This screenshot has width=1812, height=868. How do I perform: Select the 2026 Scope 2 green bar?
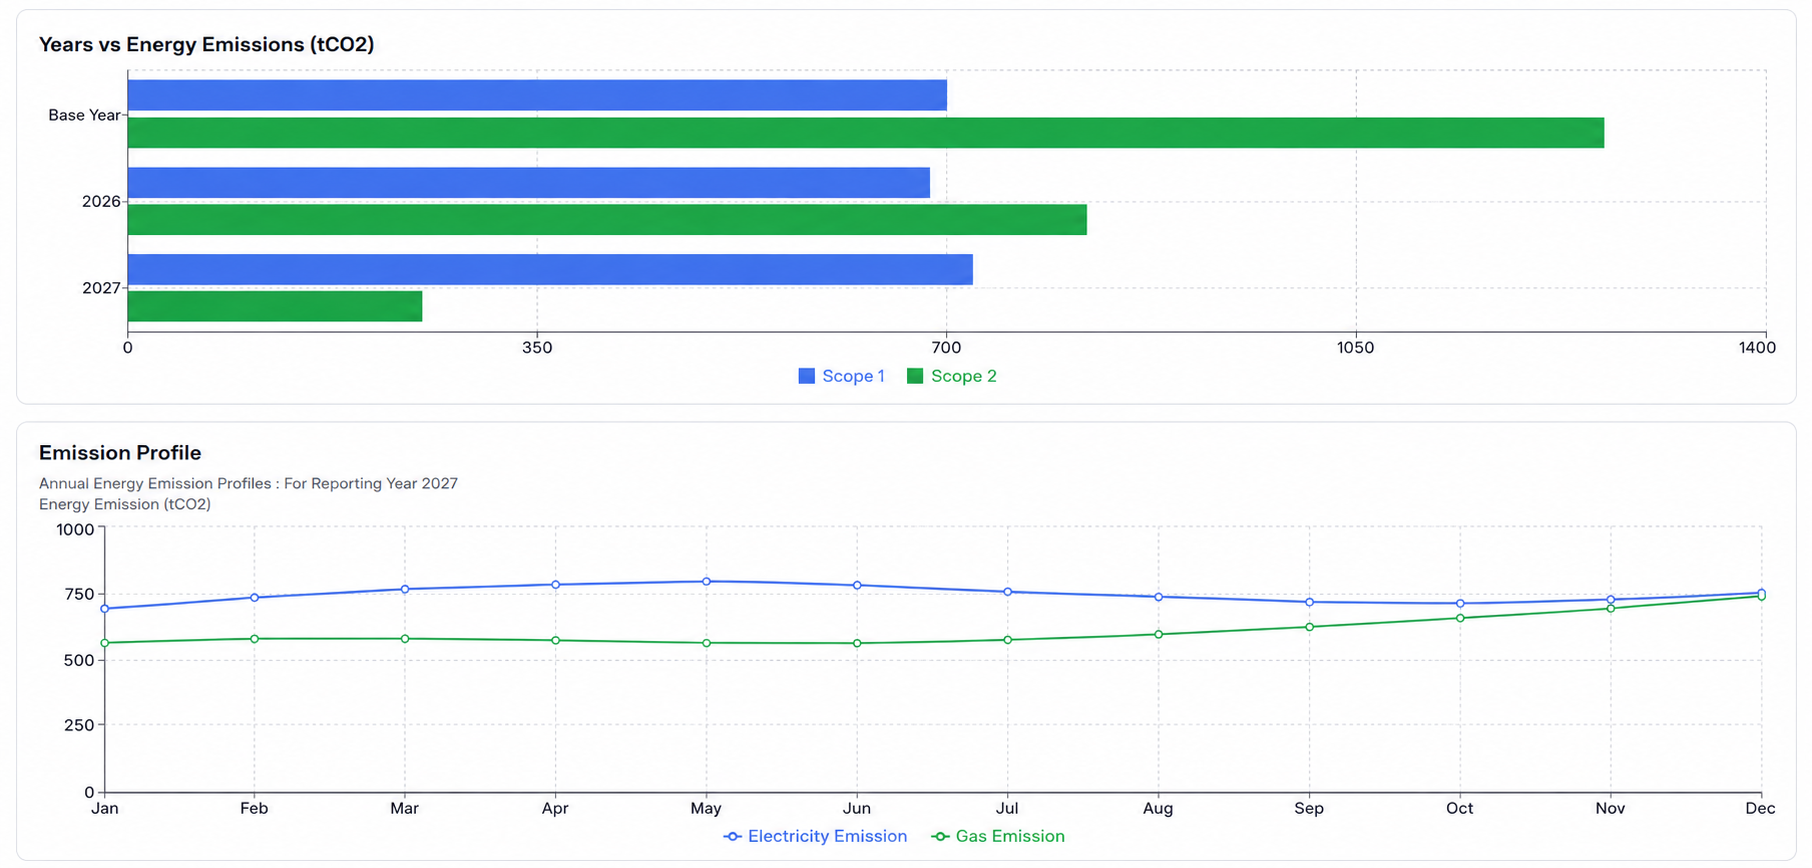tap(607, 220)
